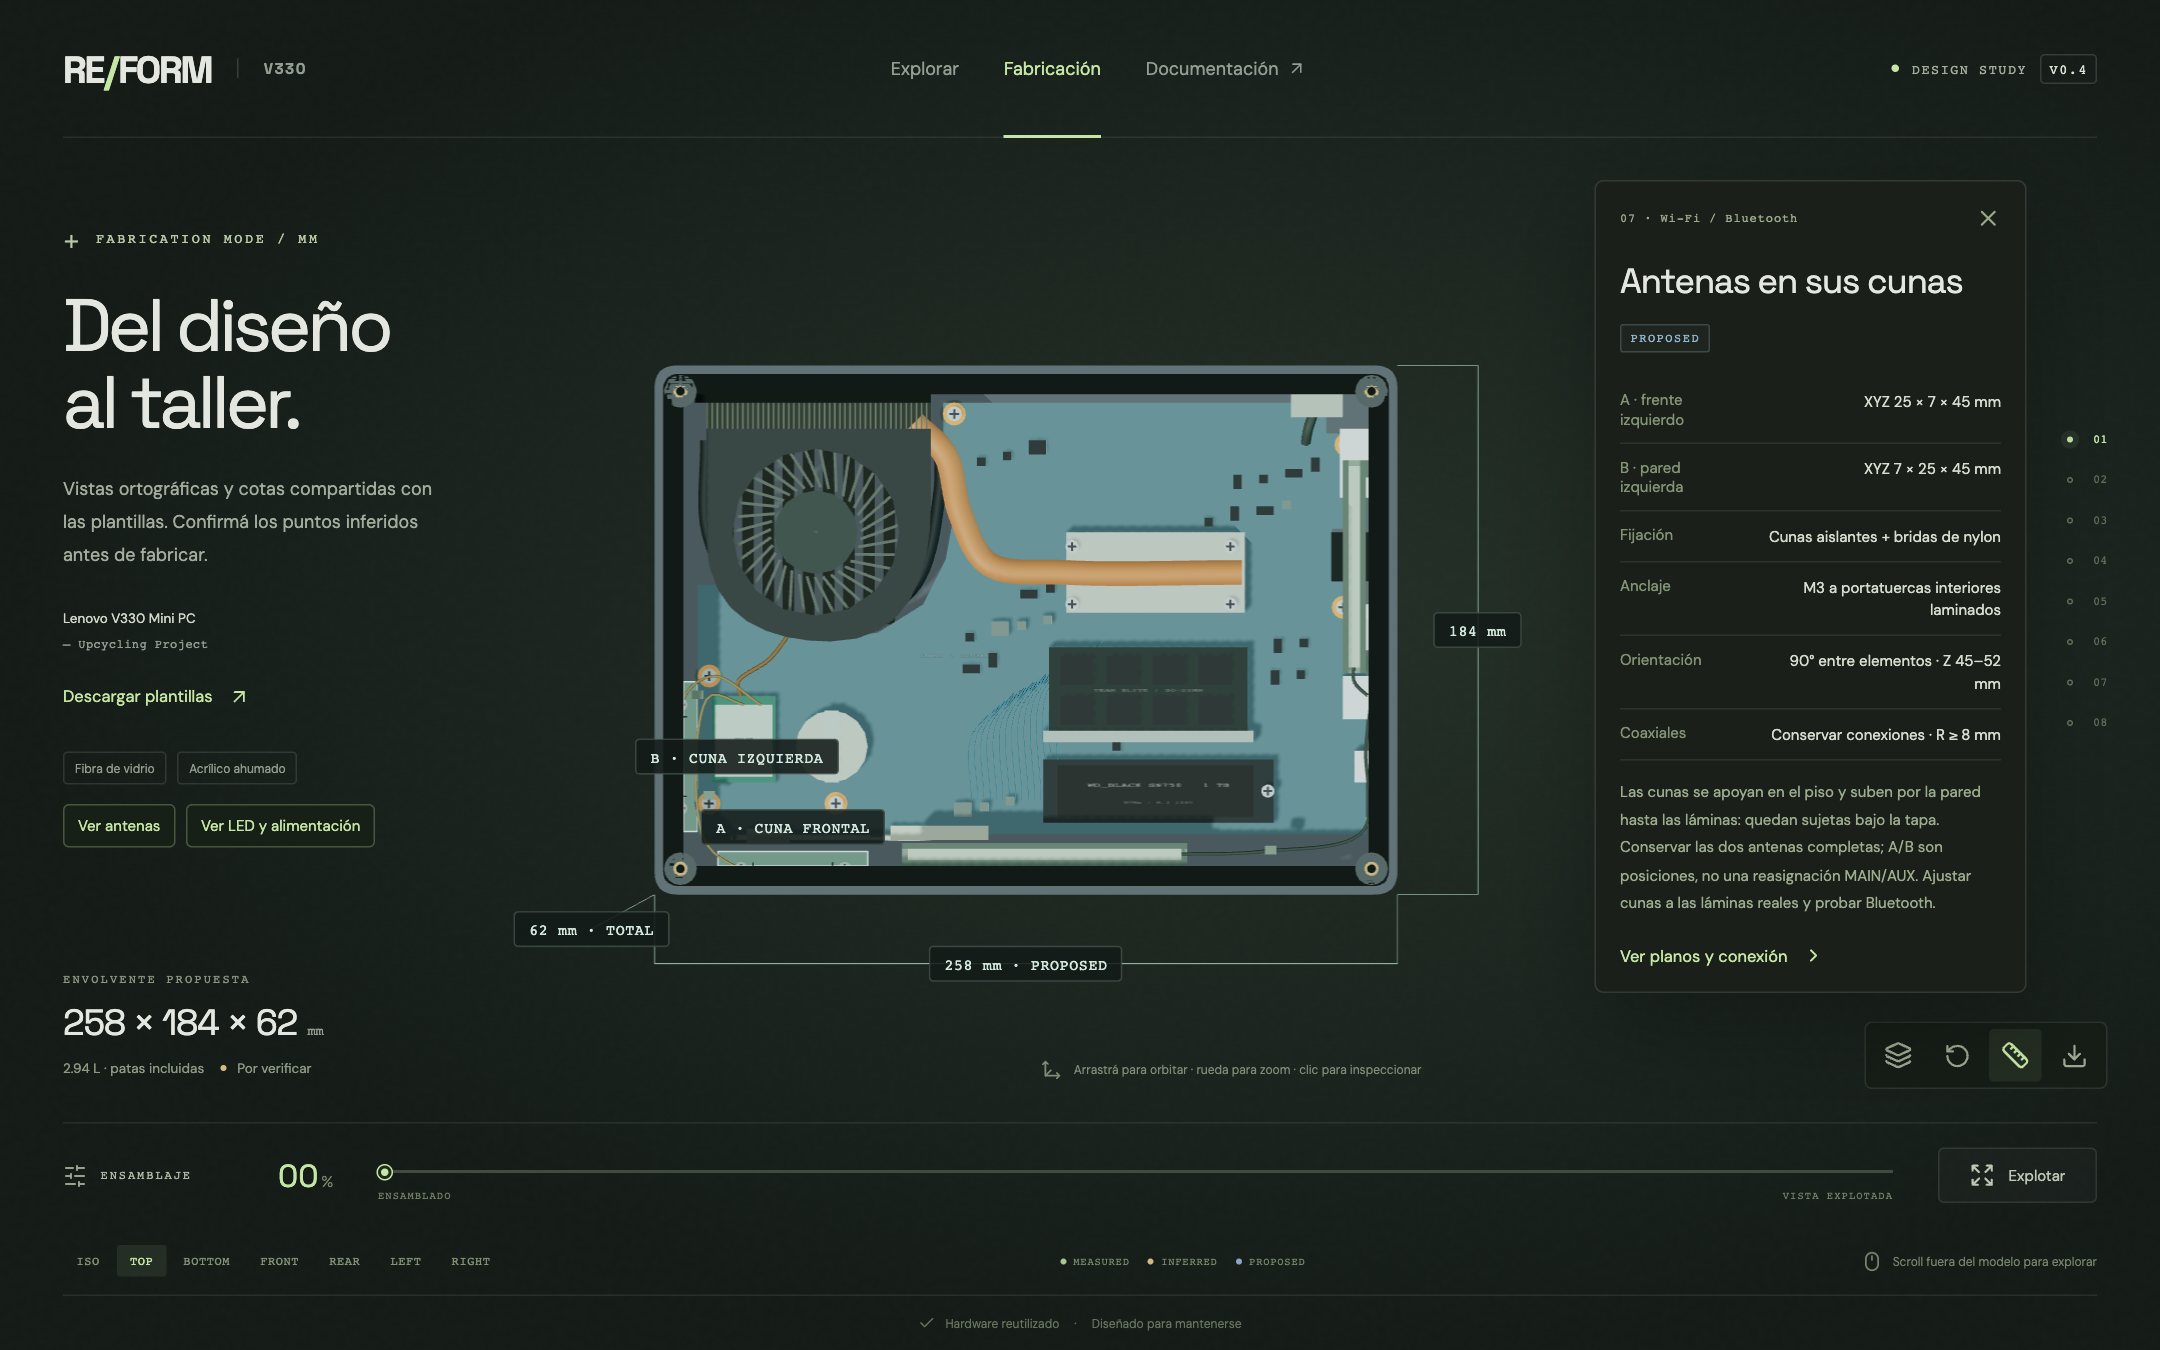This screenshot has width=2160, height=1350.
Task: Click the 184 mm dimension tag
Action: [x=1477, y=631]
